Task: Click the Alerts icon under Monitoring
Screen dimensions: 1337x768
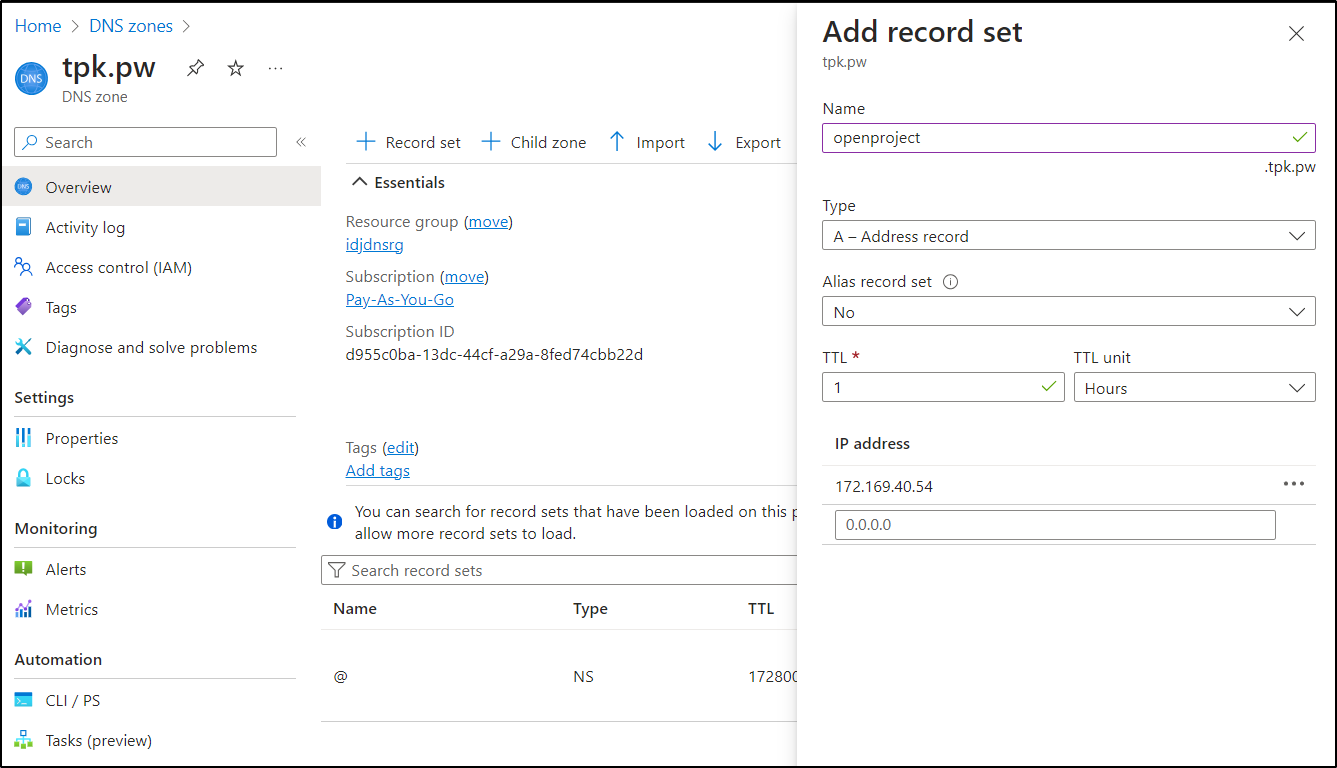Action: pos(24,569)
